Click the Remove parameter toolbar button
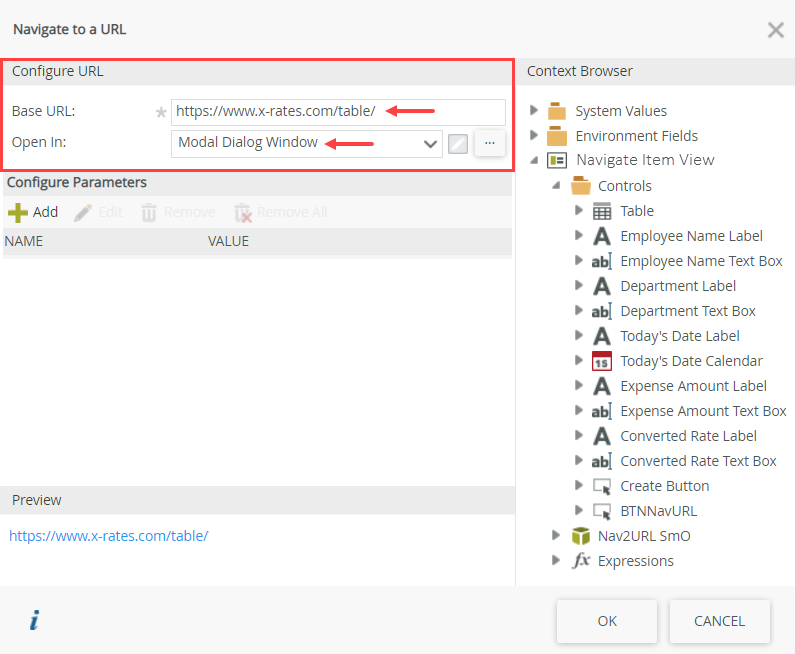This screenshot has width=795, height=654. point(178,212)
